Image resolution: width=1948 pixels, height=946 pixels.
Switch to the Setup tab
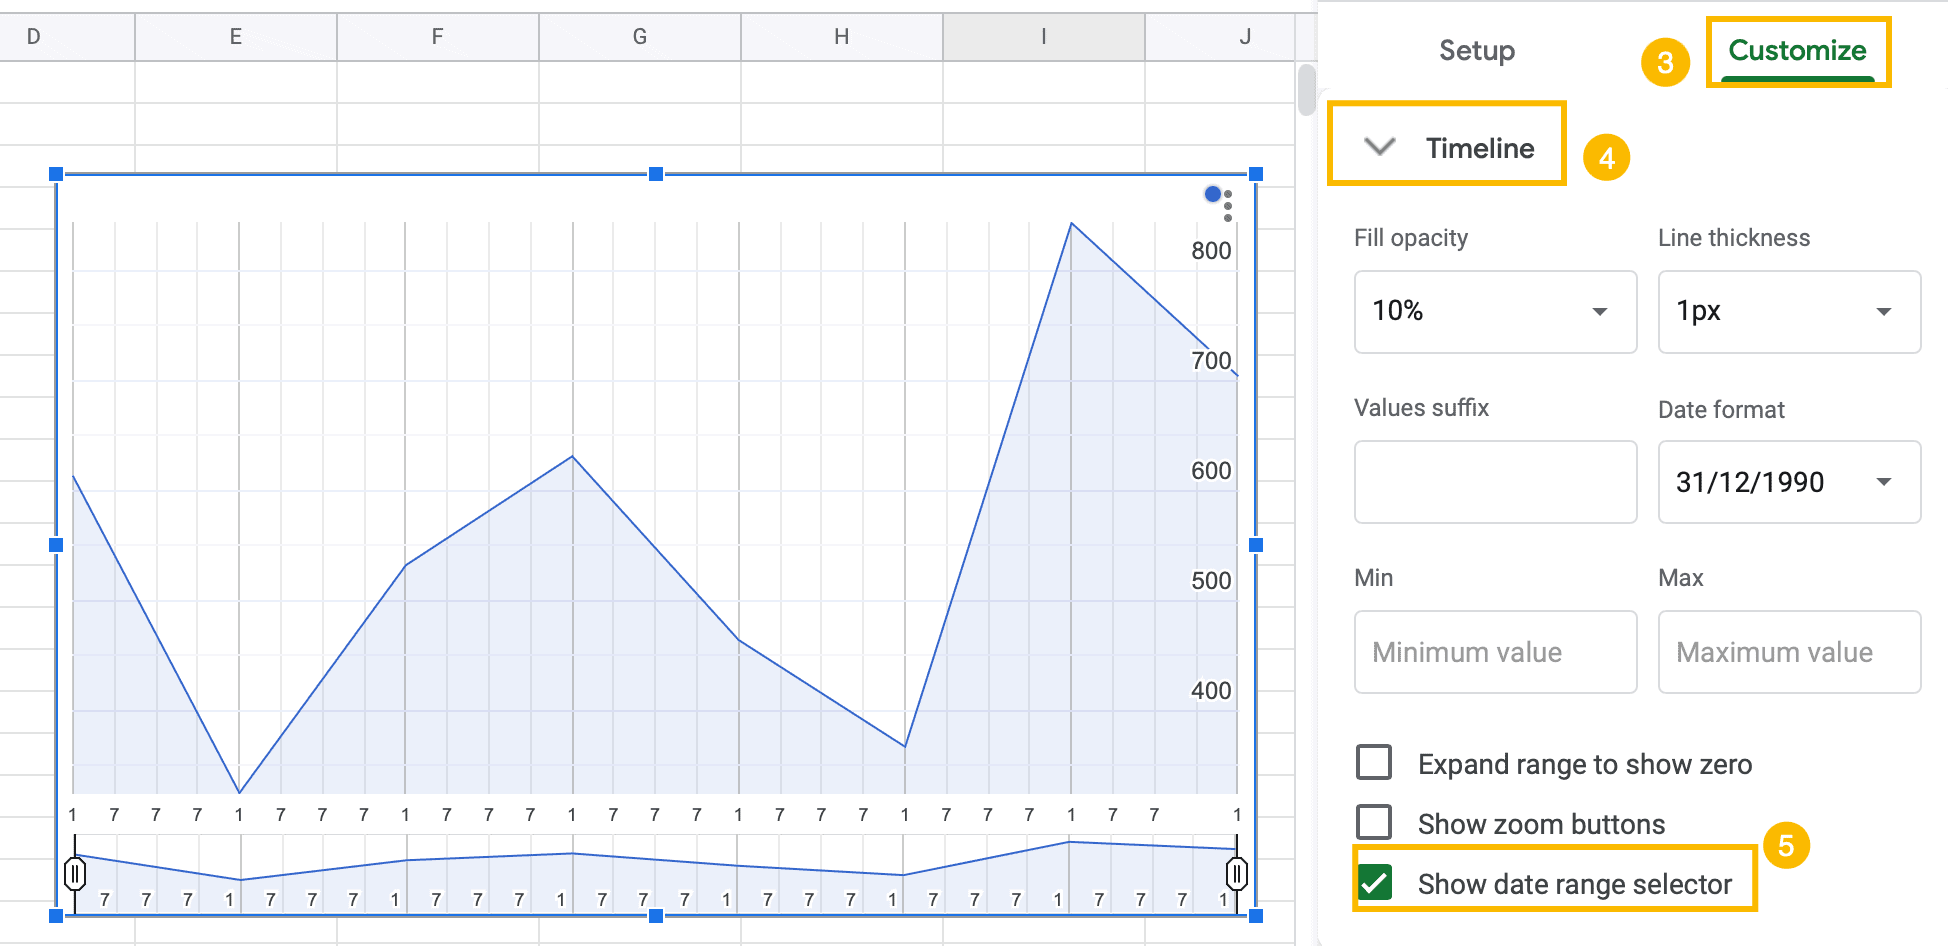1477,50
